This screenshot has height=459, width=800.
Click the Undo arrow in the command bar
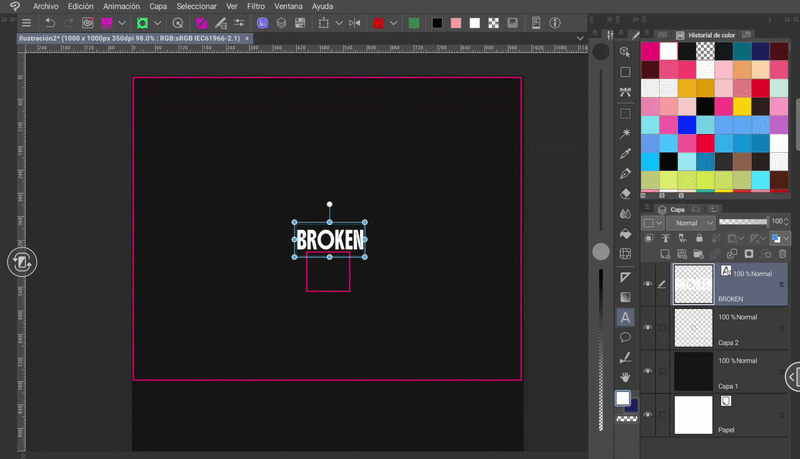click(x=50, y=22)
